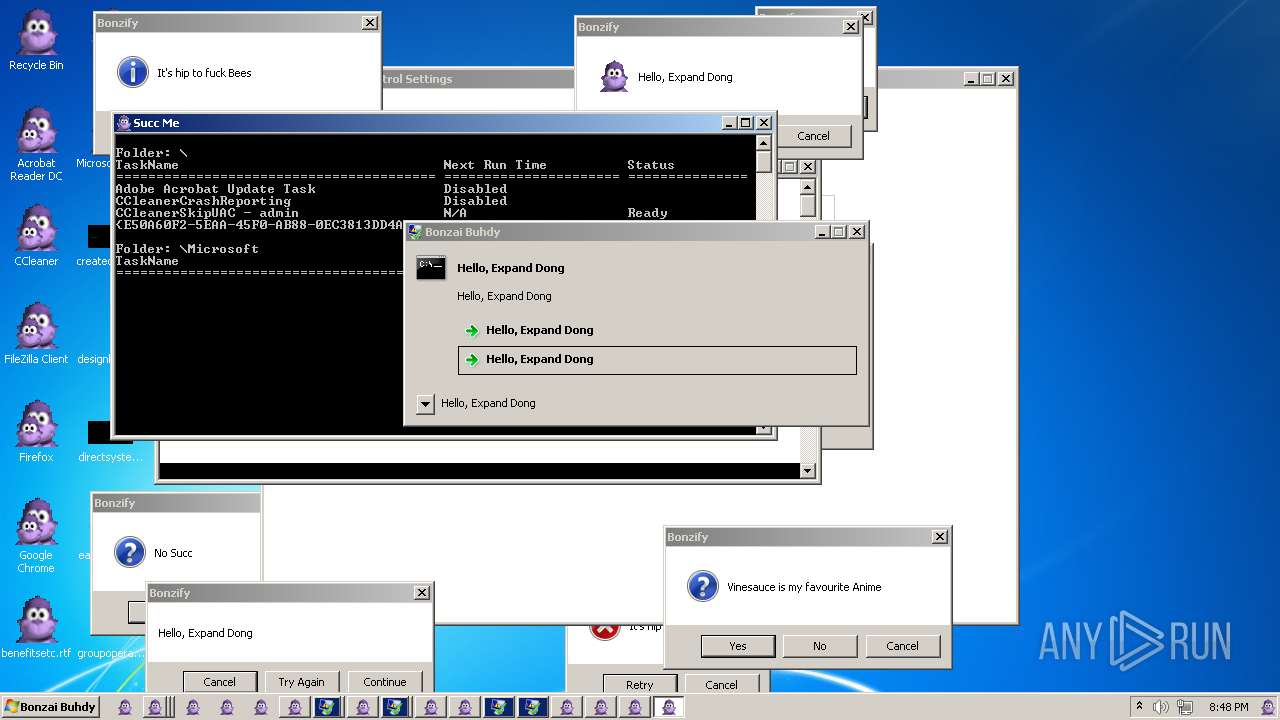The image size is (1280, 720).
Task: Close the Bees message Bonzify dialog
Action: pyautogui.click(x=370, y=23)
